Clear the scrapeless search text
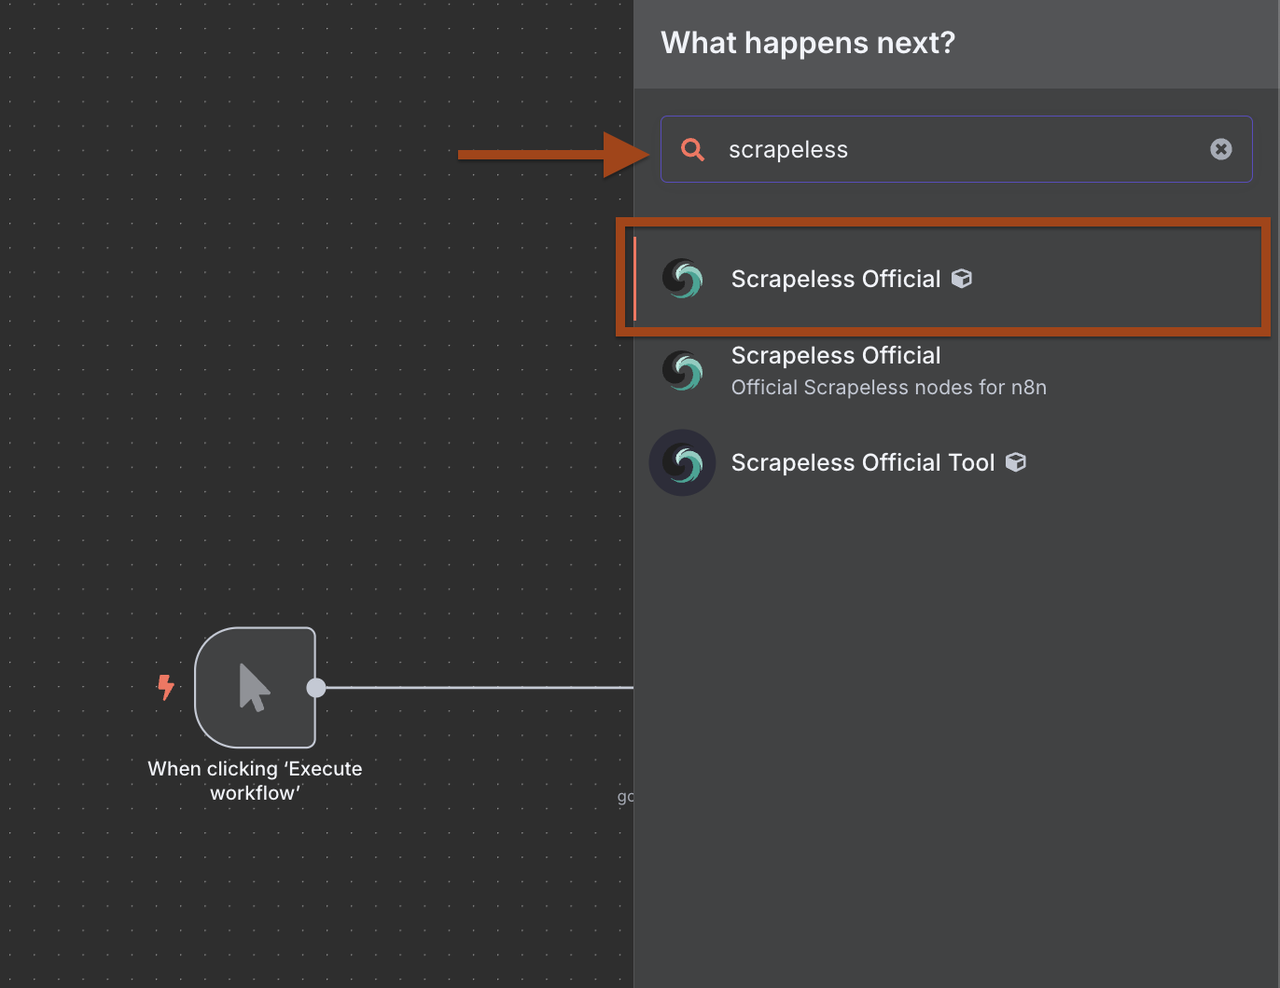The height and width of the screenshot is (988, 1280). click(1221, 149)
